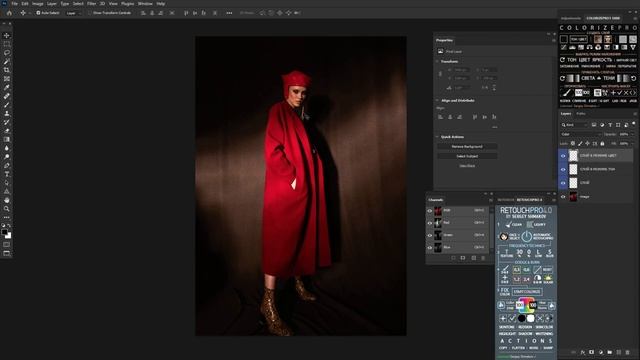Click the foreground color swatch

(4, 232)
